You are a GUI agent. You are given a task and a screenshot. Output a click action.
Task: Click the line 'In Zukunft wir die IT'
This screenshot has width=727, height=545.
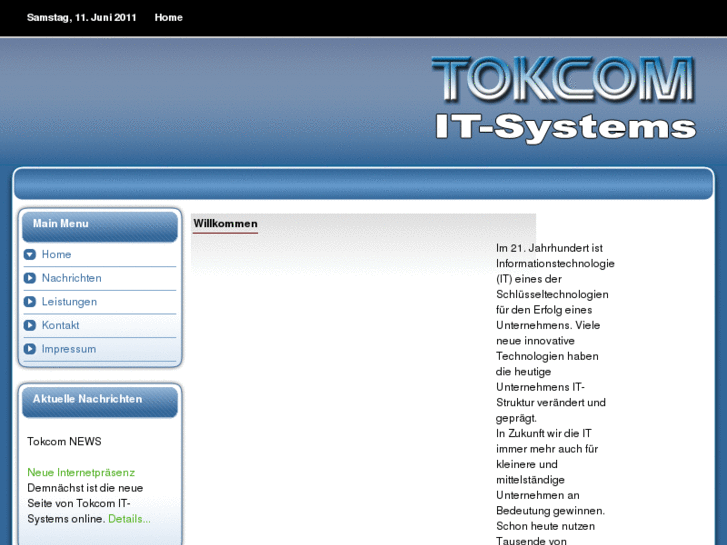click(543, 433)
